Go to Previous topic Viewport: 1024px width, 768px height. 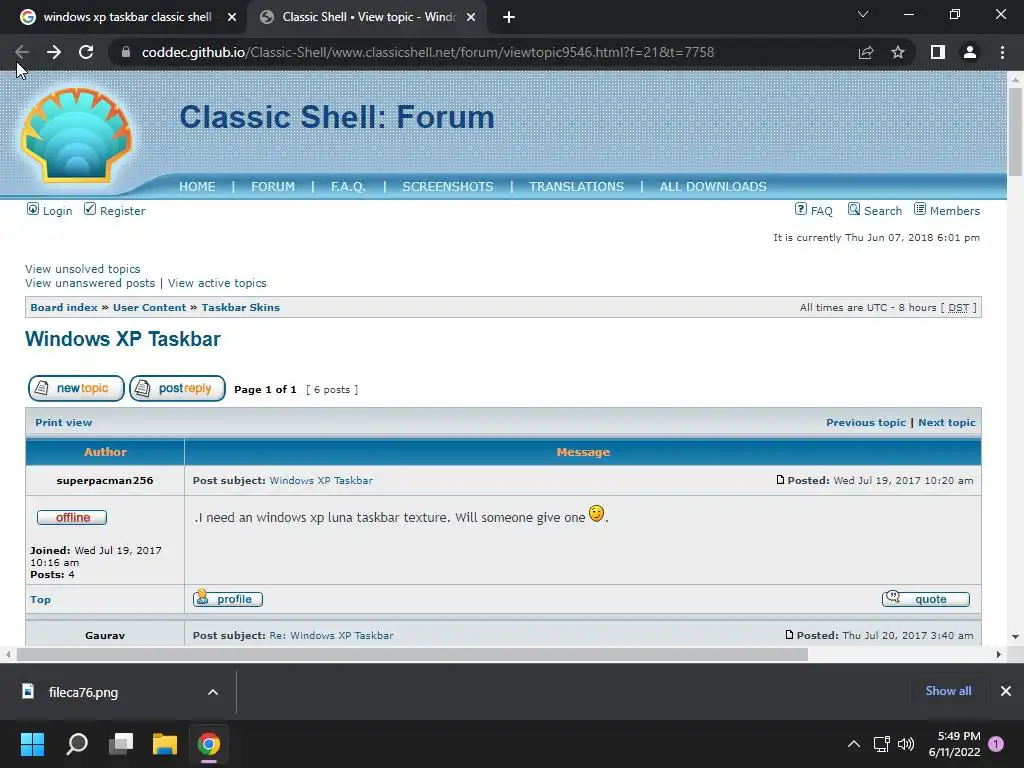click(866, 423)
